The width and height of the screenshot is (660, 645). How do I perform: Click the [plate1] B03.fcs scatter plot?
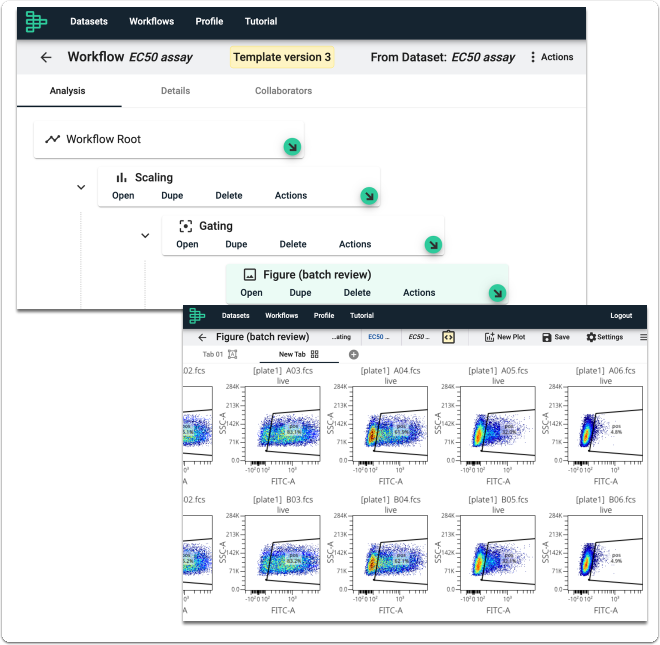click(x=282, y=553)
